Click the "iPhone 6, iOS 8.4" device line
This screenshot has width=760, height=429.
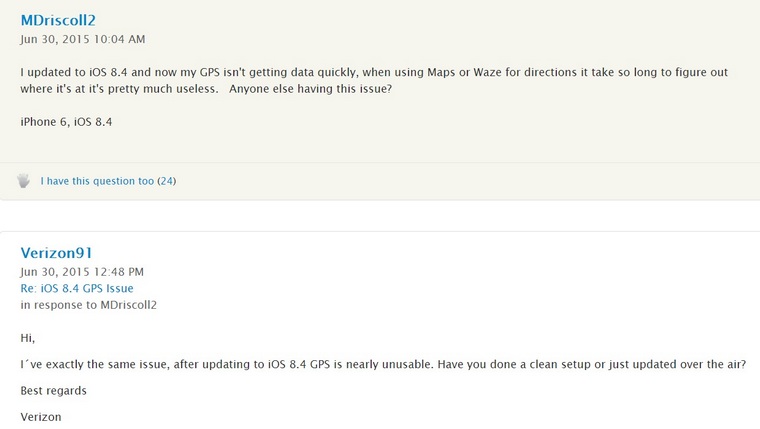coord(66,122)
